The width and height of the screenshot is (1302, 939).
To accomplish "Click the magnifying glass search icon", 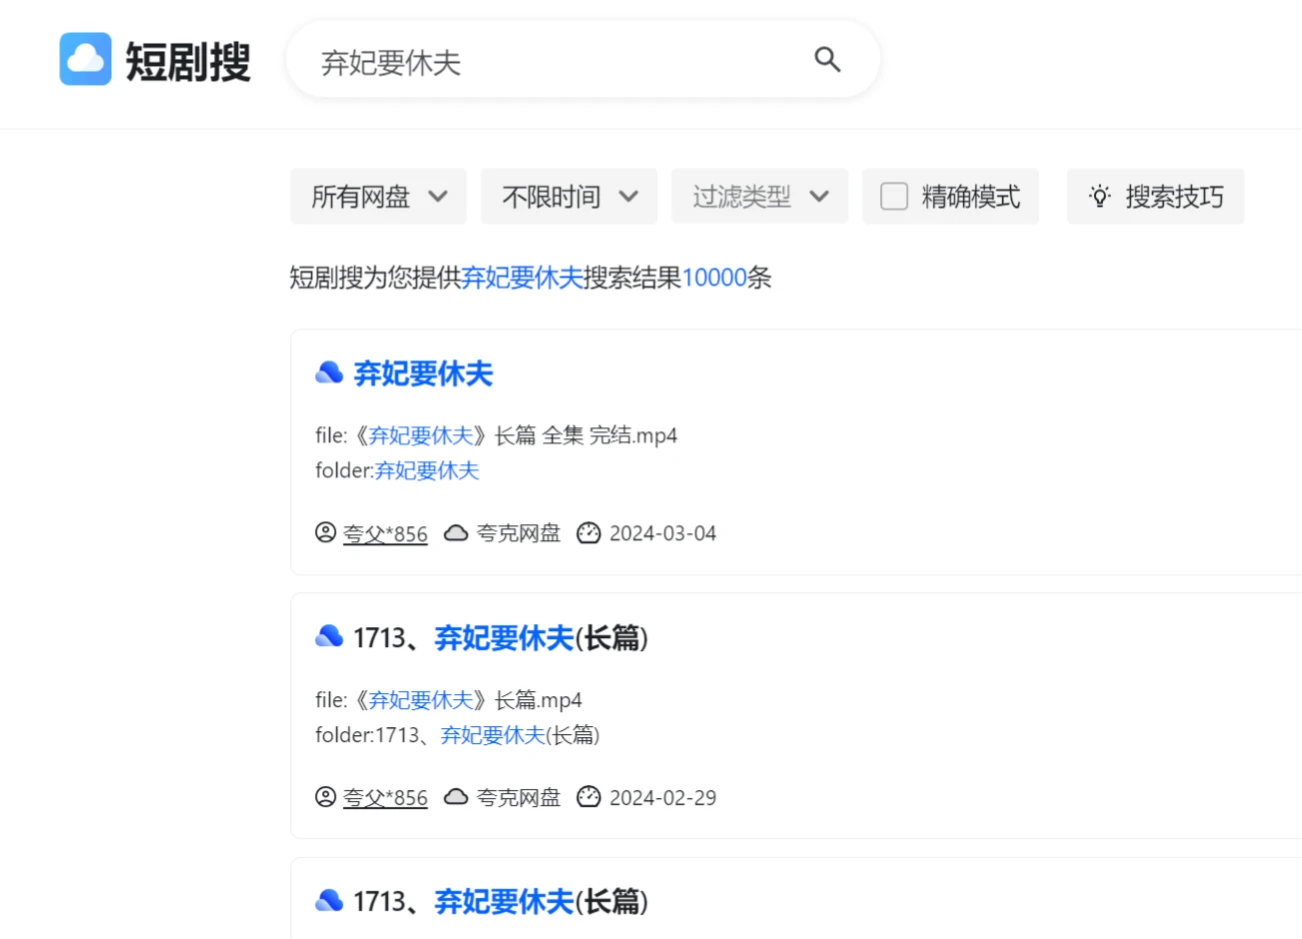I will [827, 60].
